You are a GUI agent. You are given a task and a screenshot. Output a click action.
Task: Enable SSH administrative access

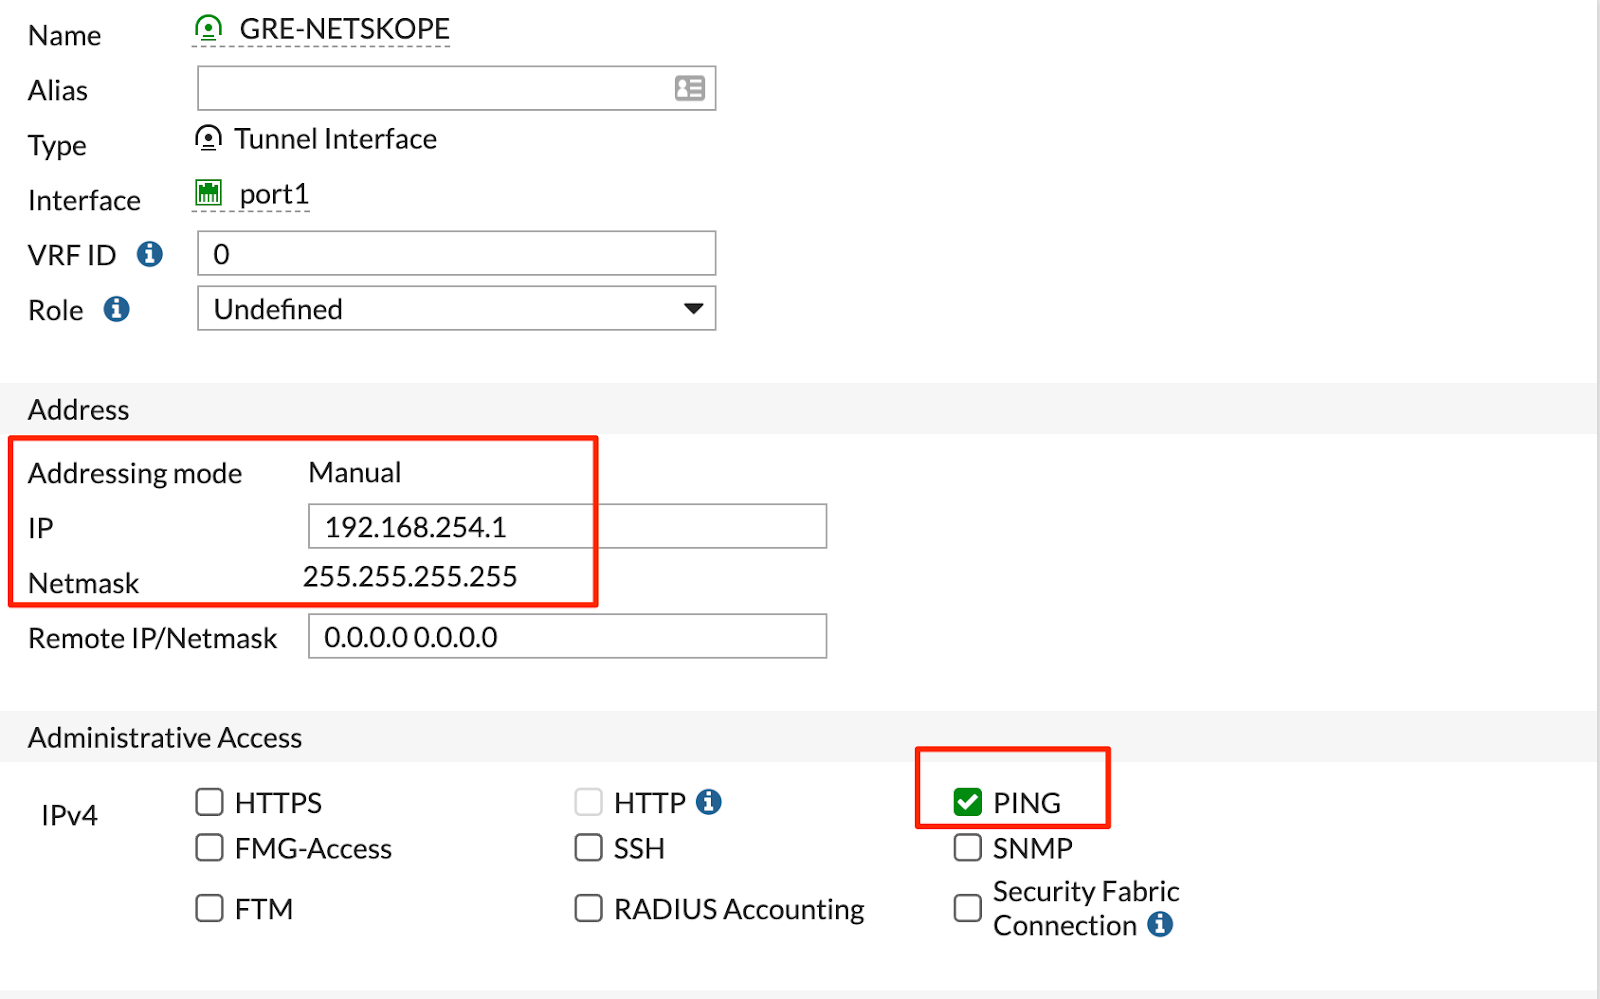[588, 847]
